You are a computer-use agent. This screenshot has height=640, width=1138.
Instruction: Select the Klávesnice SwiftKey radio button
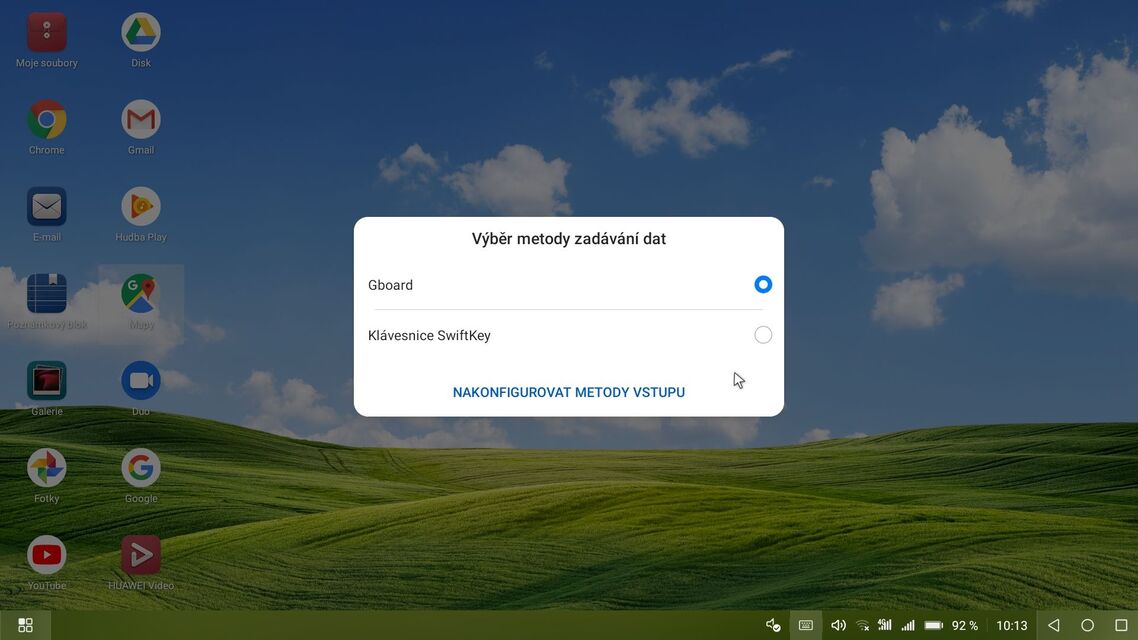(762, 335)
